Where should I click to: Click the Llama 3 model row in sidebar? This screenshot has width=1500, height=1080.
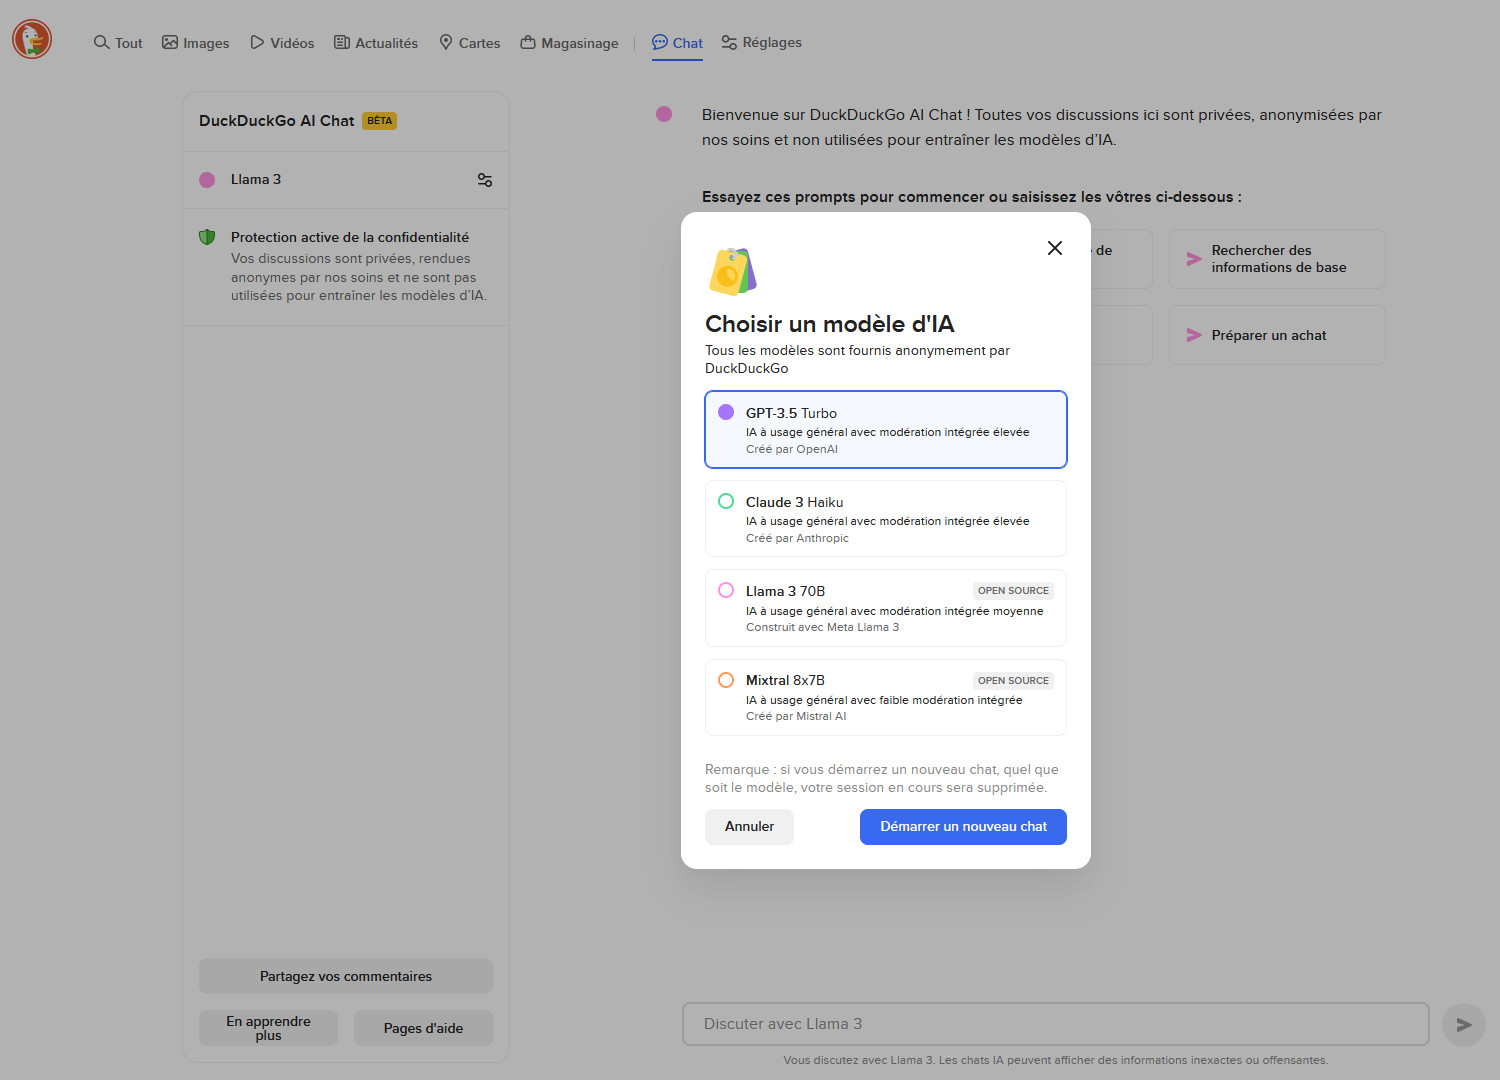346,180
